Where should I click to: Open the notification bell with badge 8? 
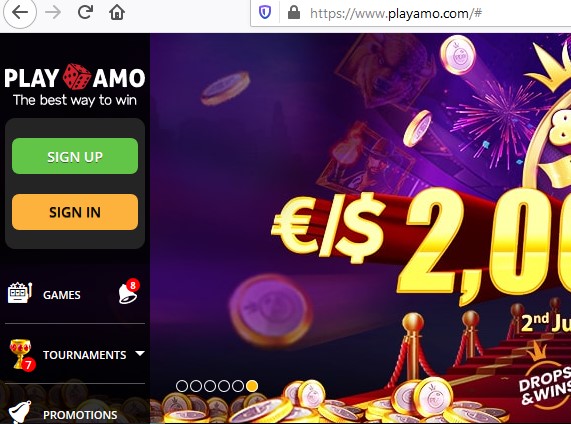coord(129,292)
